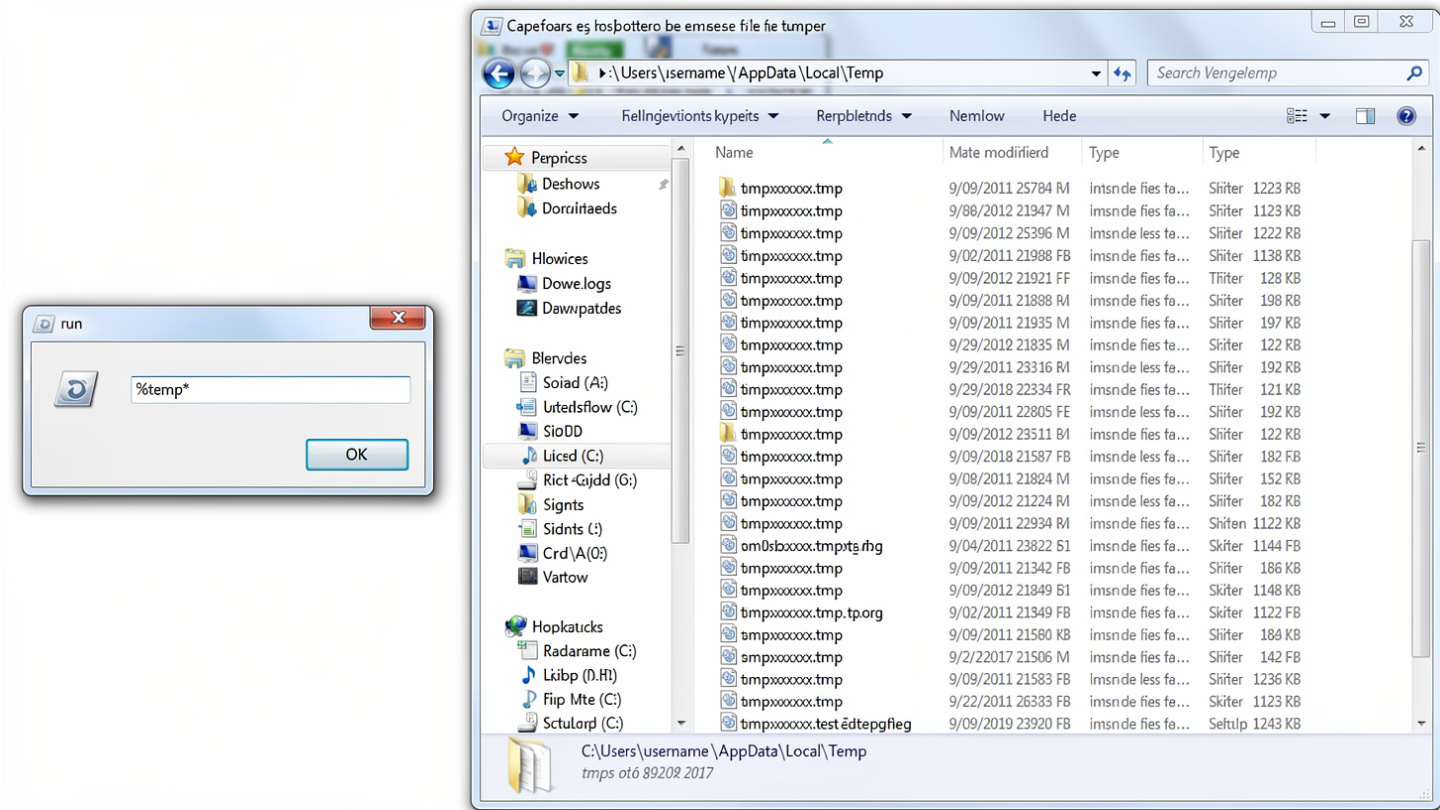Open the change view dropdown arrow

pyautogui.click(x=1325, y=116)
